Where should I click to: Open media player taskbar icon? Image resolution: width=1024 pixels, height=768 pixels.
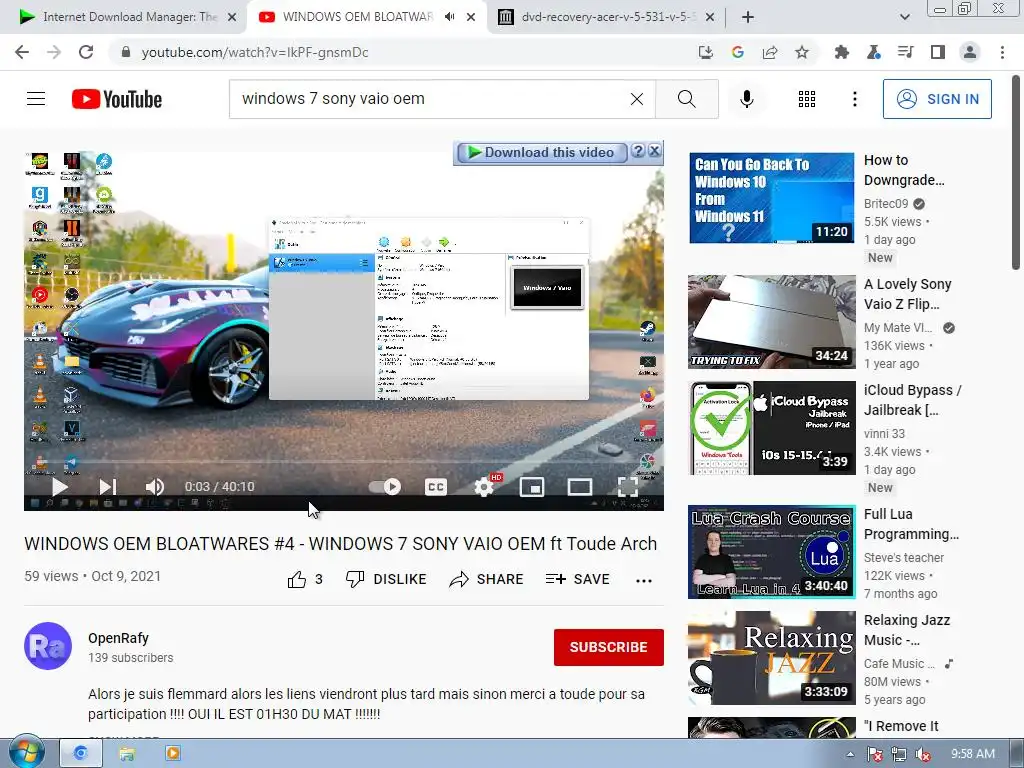[173, 754]
